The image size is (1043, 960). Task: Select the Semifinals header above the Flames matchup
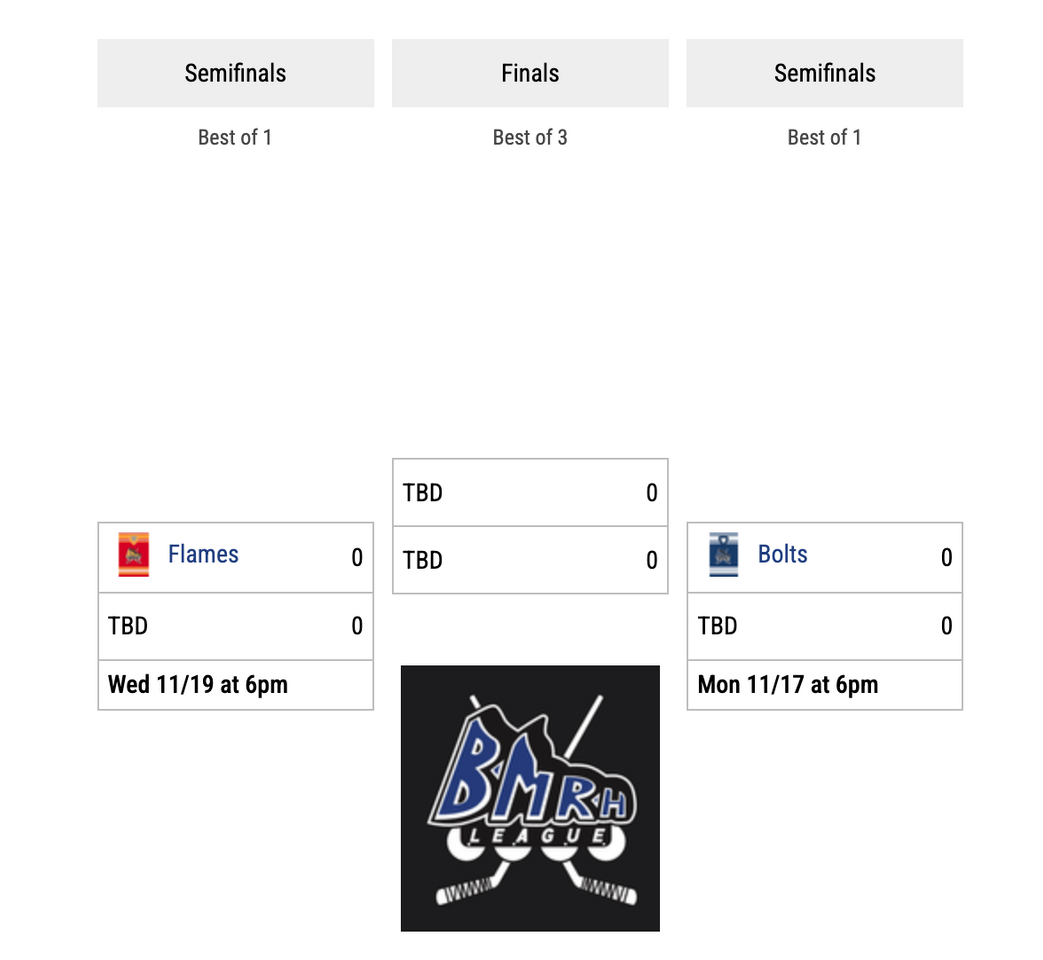pyautogui.click(x=235, y=73)
